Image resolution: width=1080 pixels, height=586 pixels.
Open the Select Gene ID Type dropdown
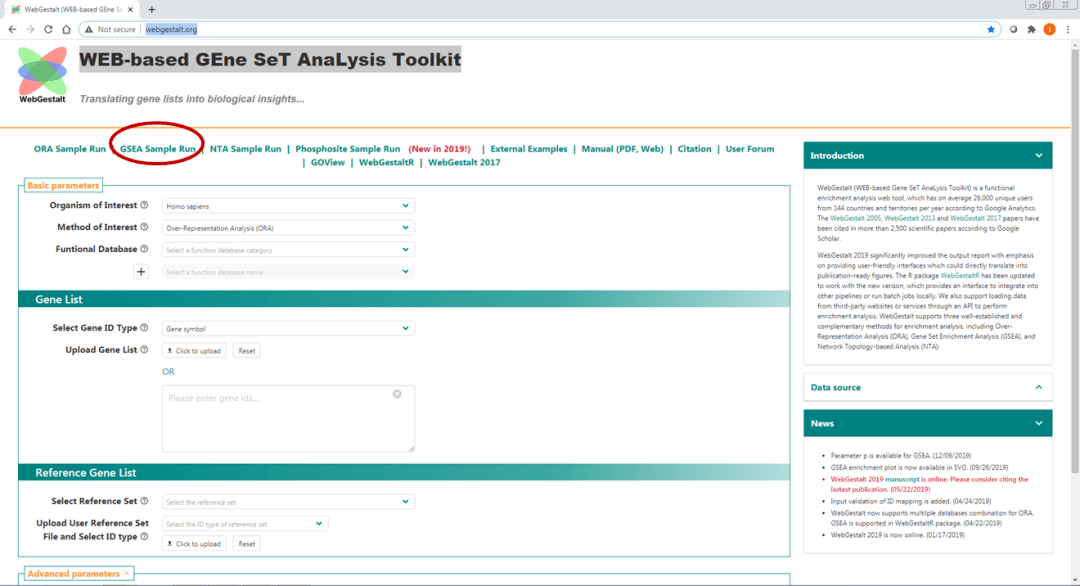288,328
